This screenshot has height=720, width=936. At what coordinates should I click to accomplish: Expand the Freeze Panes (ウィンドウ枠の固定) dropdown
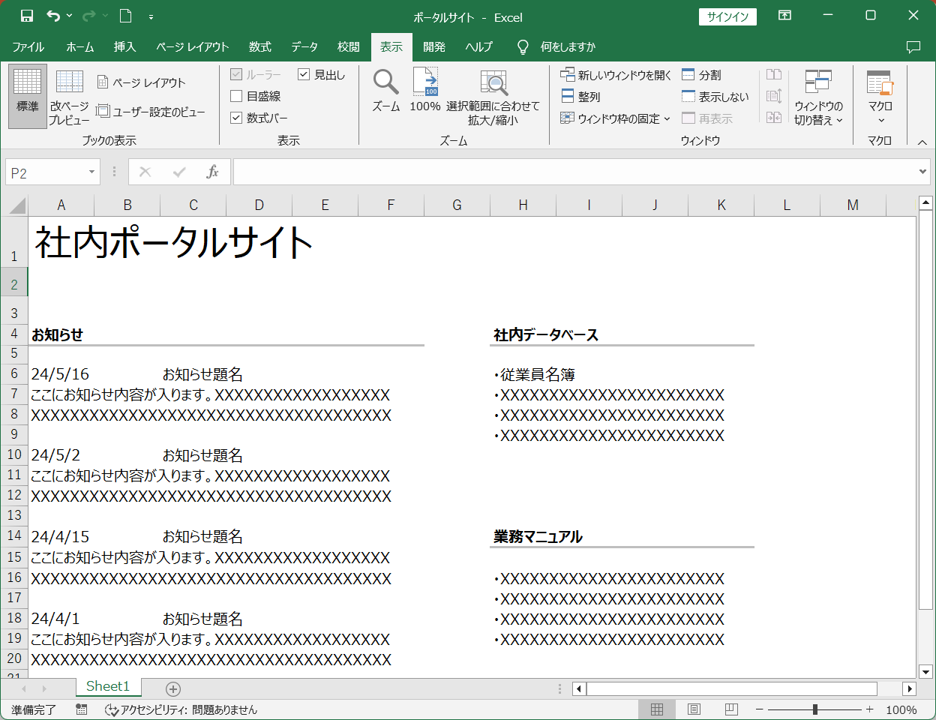616,118
